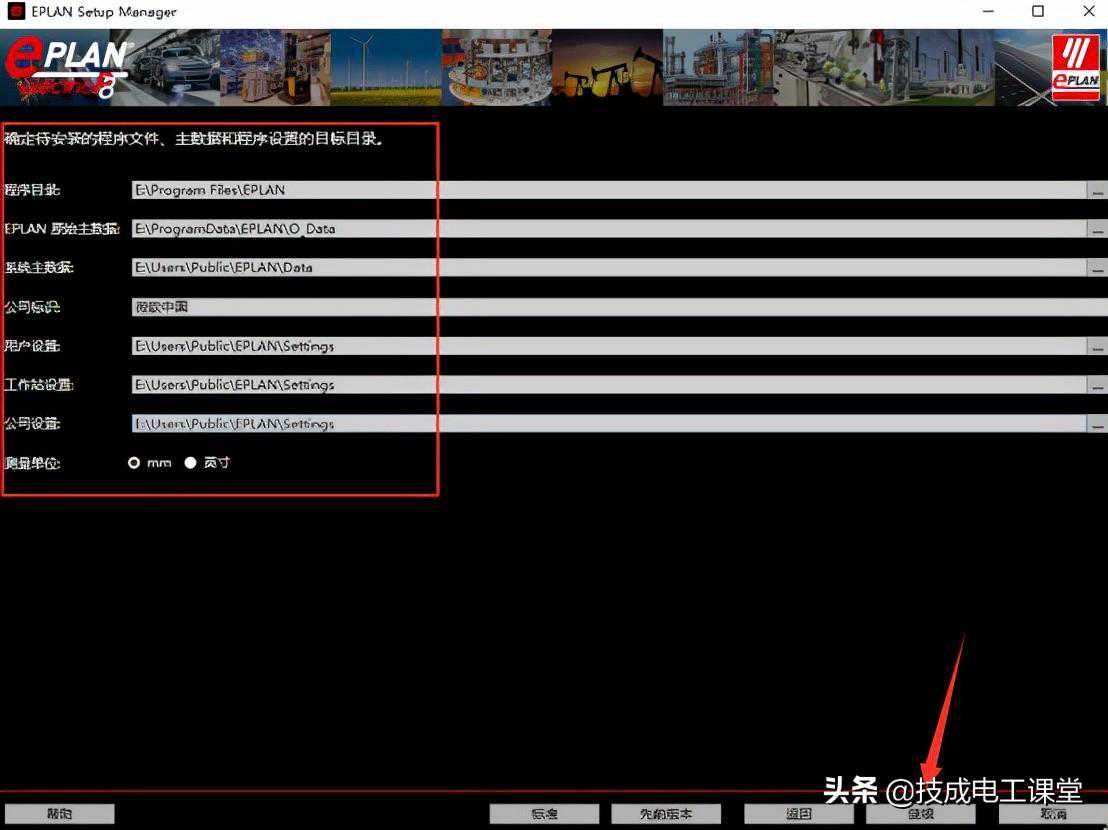The width and height of the screenshot is (1108, 830).
Task: Browse for the 用户设置 folder
Action: [x=1097, y=346]
